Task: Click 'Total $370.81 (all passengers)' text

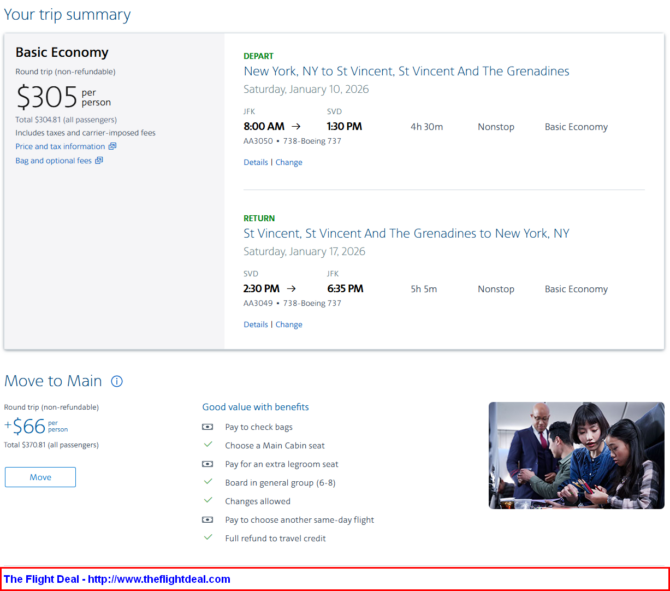Action: coord(51,445)
